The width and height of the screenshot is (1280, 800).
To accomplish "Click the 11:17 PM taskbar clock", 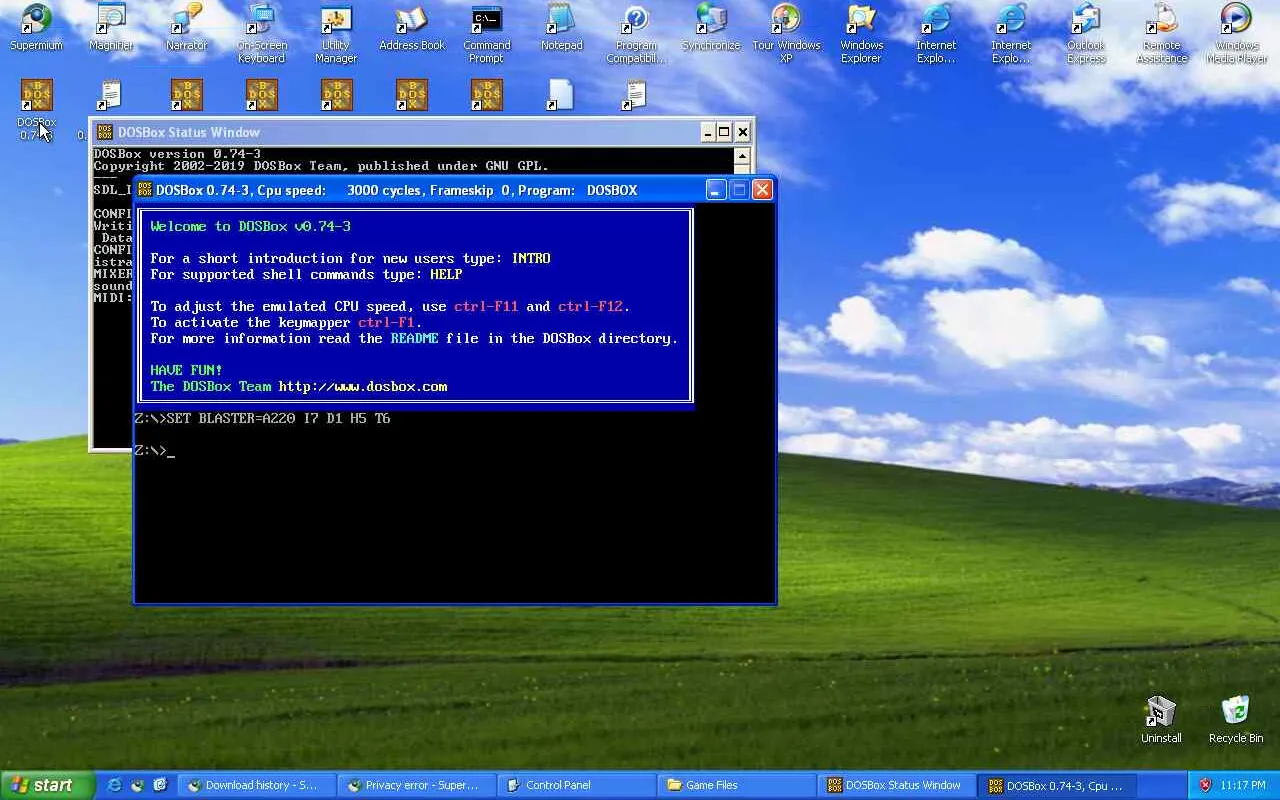I will [x=1243, y=785].
